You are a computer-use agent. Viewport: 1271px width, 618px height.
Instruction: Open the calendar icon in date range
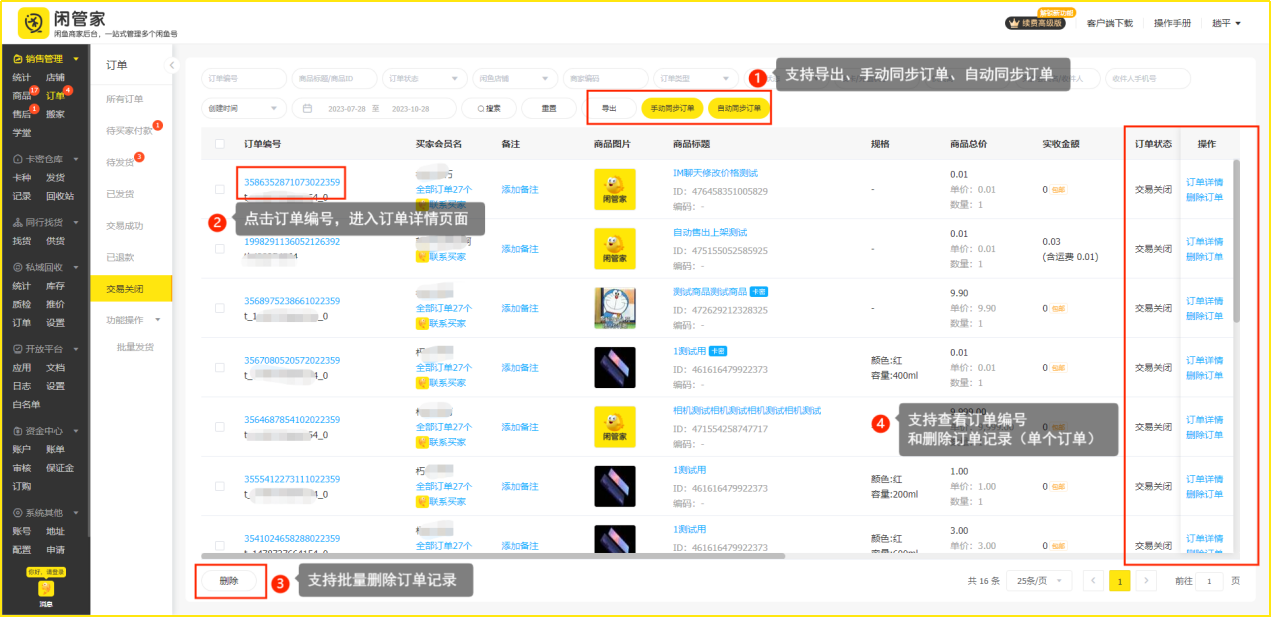pyautogui.click(x=307, y=108)
